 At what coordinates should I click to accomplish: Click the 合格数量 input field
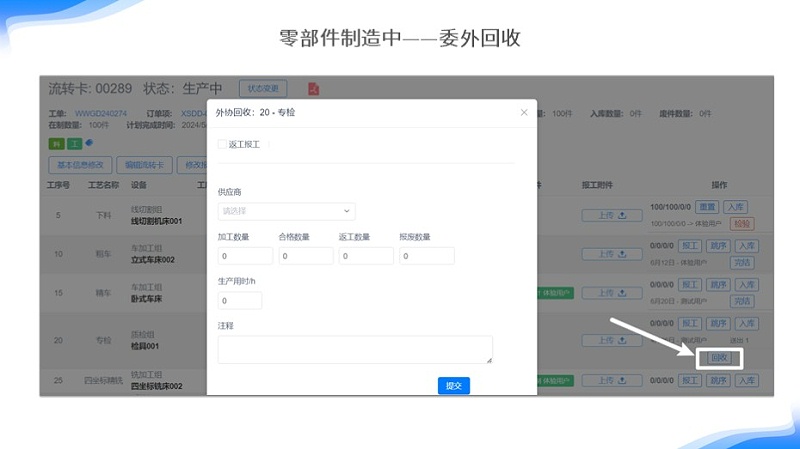[x=305, y=256]
